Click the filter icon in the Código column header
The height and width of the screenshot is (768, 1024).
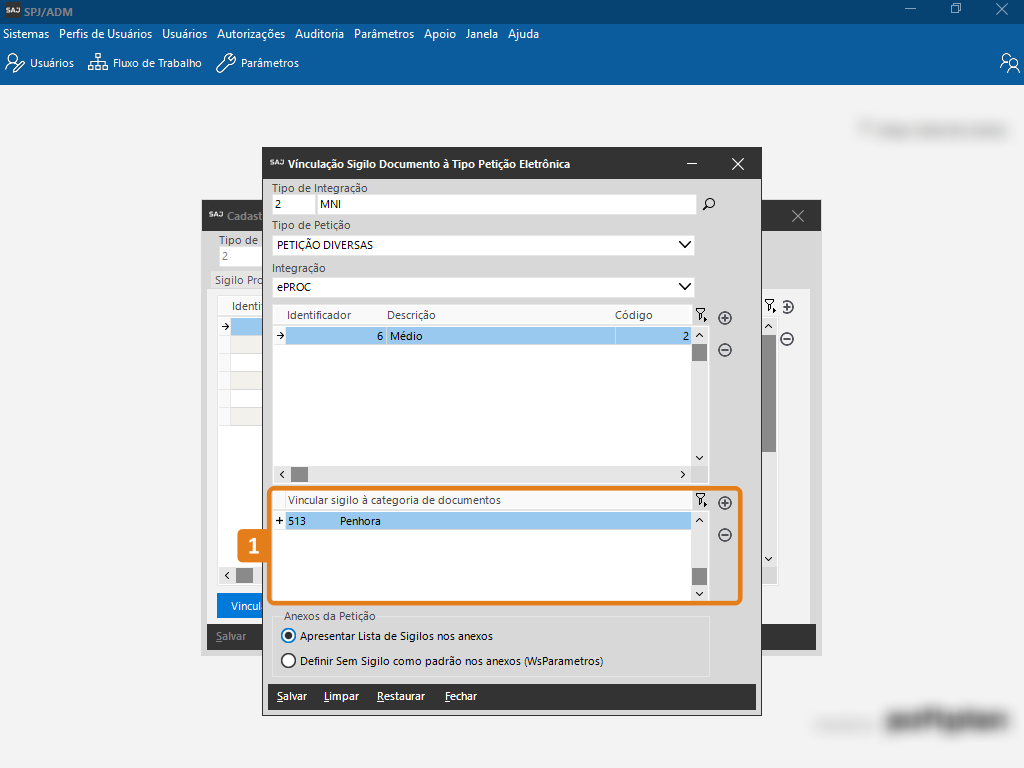coord(701,315)
